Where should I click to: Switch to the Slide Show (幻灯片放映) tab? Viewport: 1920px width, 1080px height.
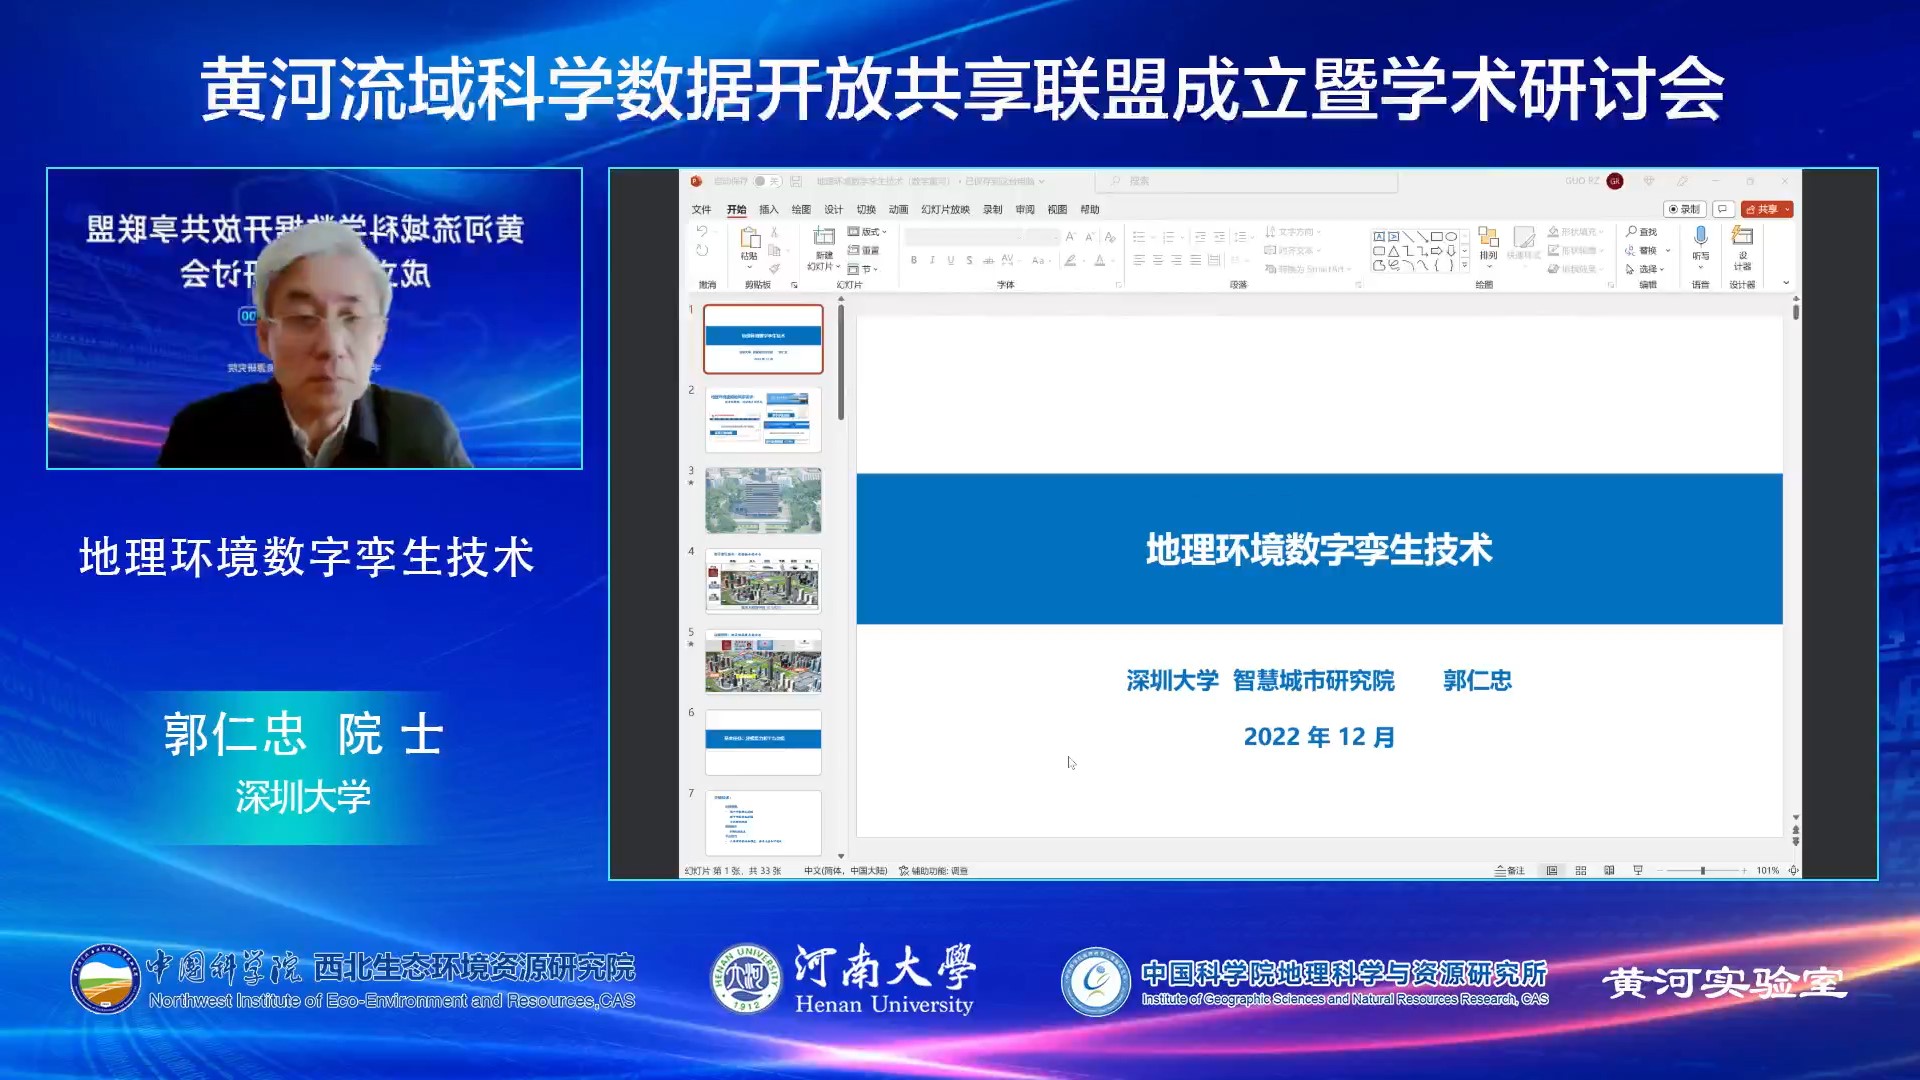pyautogui.click(x=945, y=209)
